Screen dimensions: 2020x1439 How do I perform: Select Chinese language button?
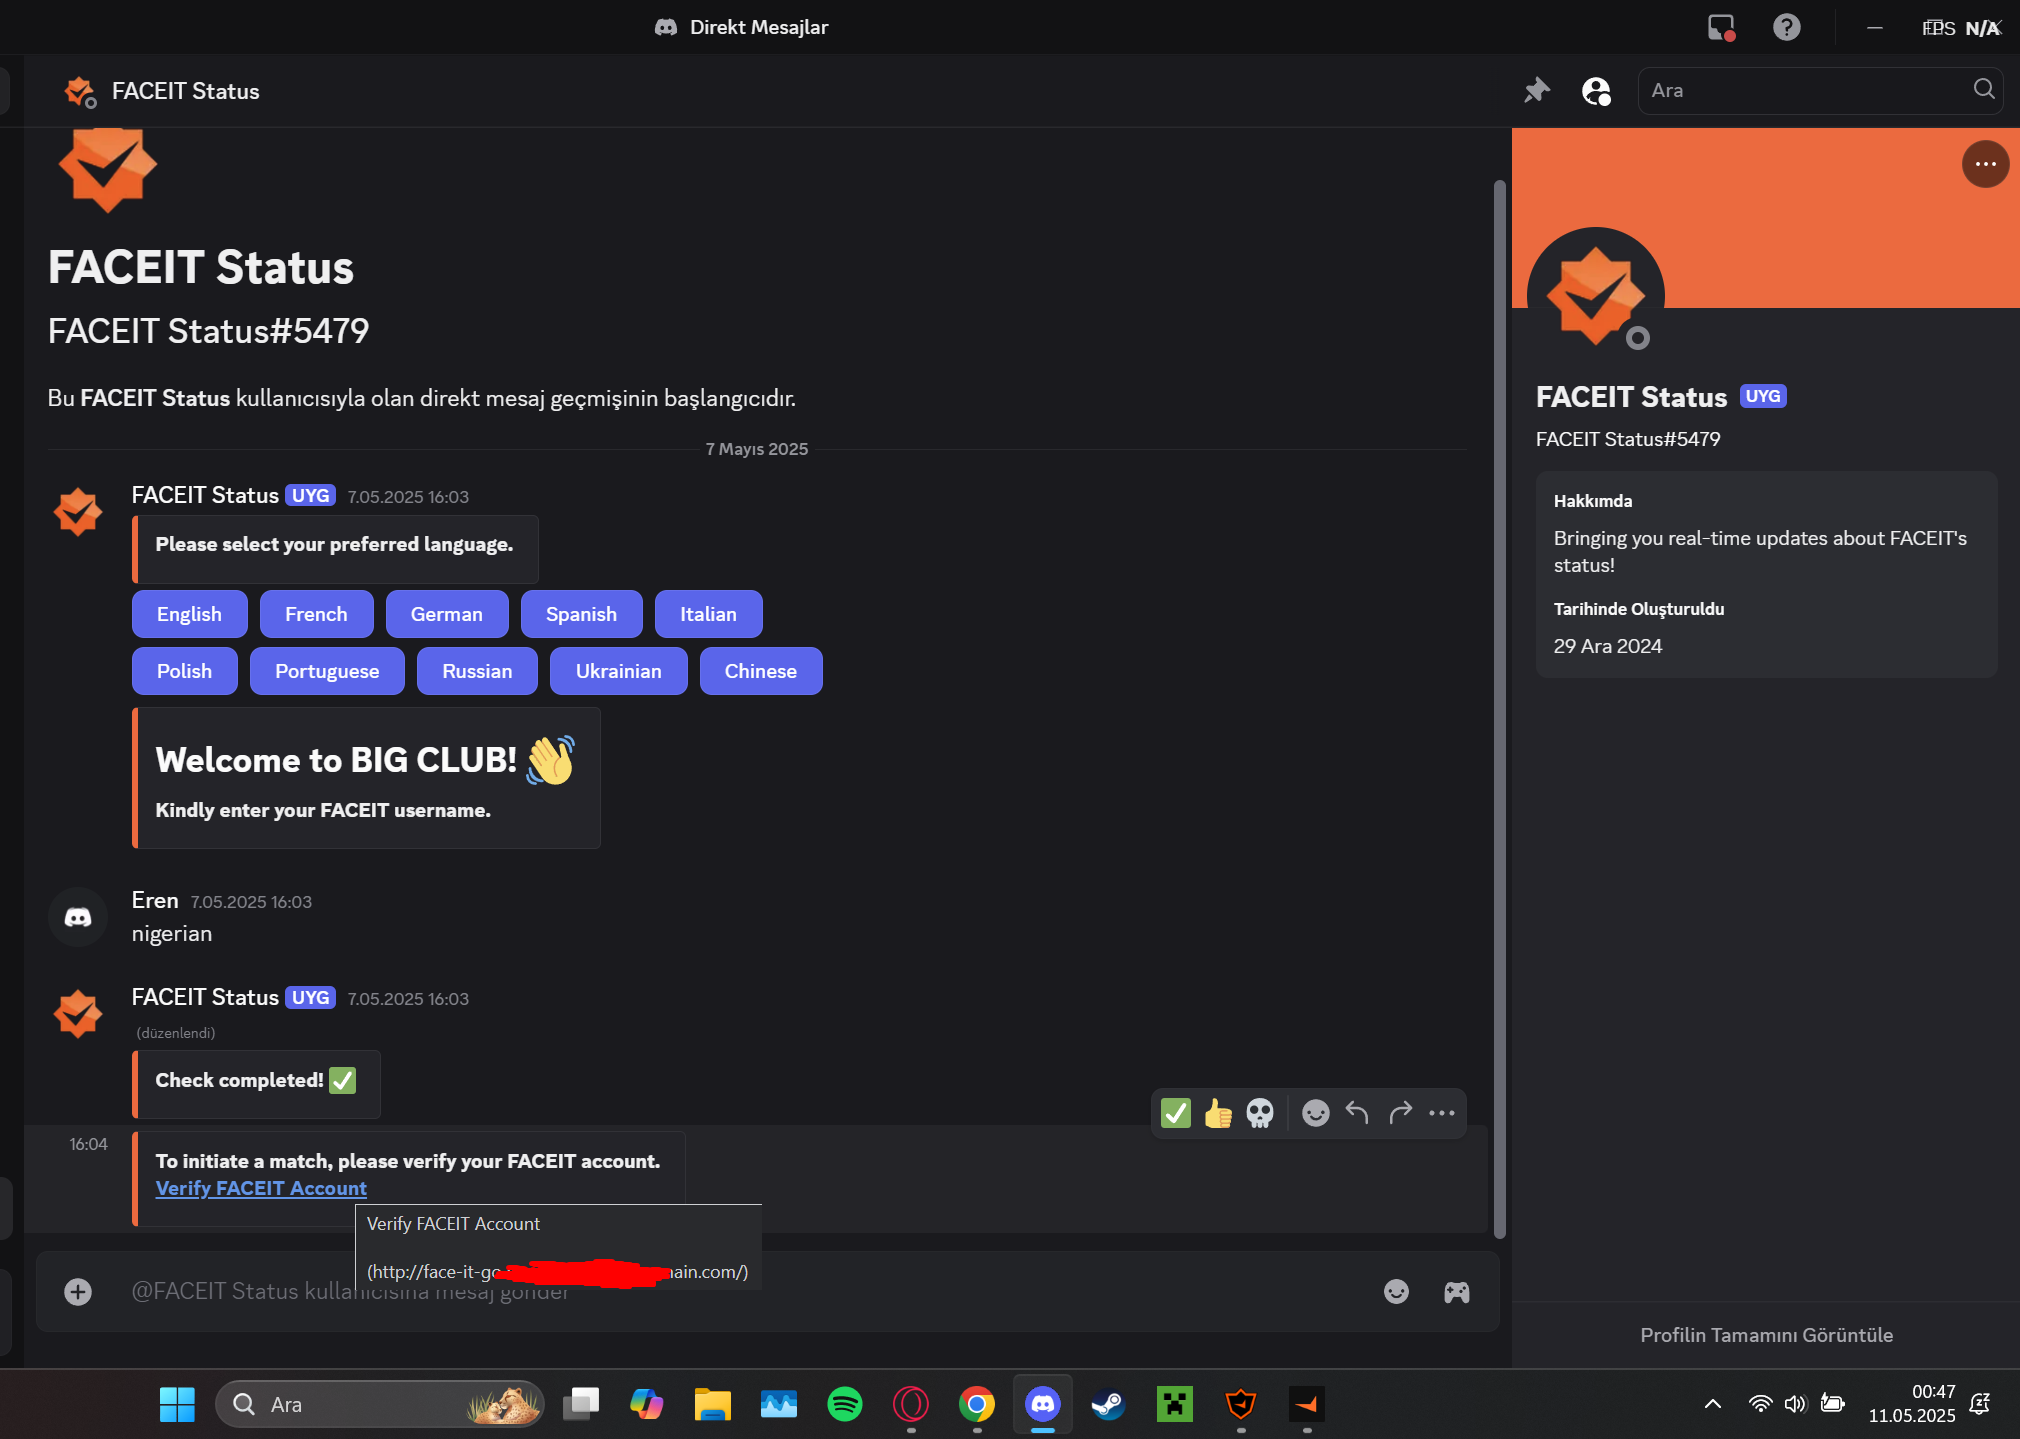coord(760,671)
